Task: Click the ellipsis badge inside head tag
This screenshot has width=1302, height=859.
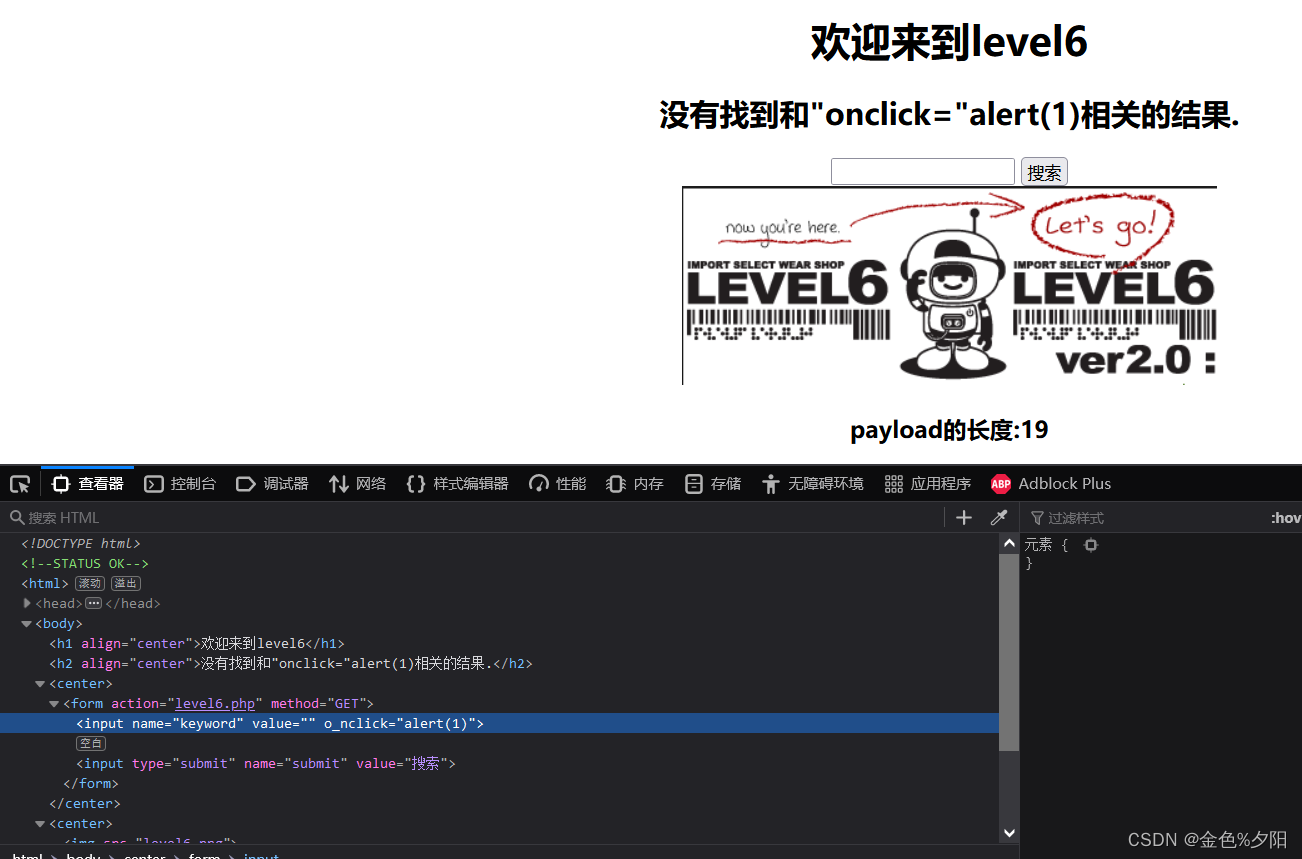Action: [x=93, y=603]
